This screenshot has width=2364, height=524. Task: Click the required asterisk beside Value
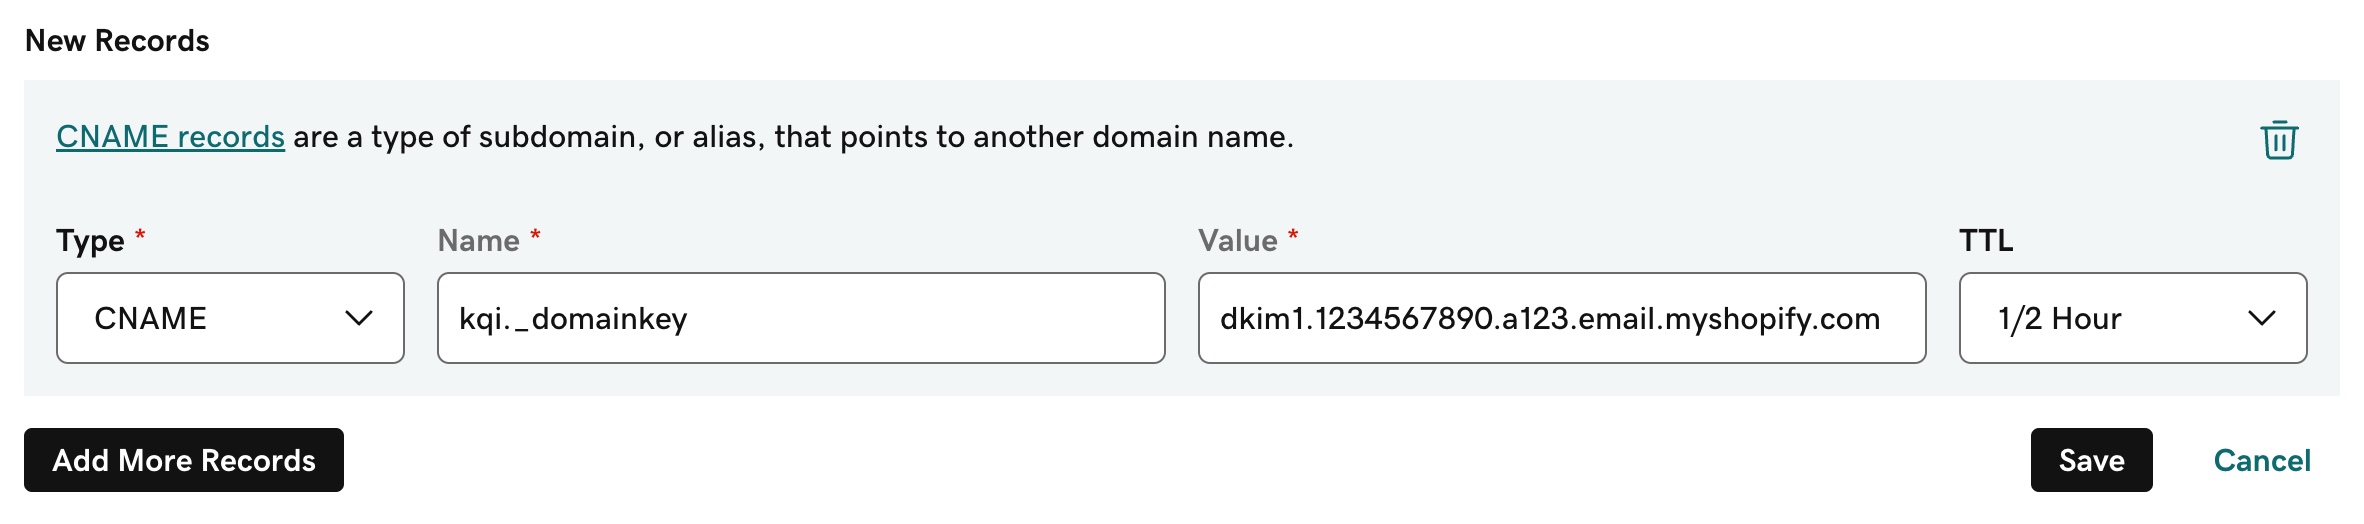coord(1293,235)
